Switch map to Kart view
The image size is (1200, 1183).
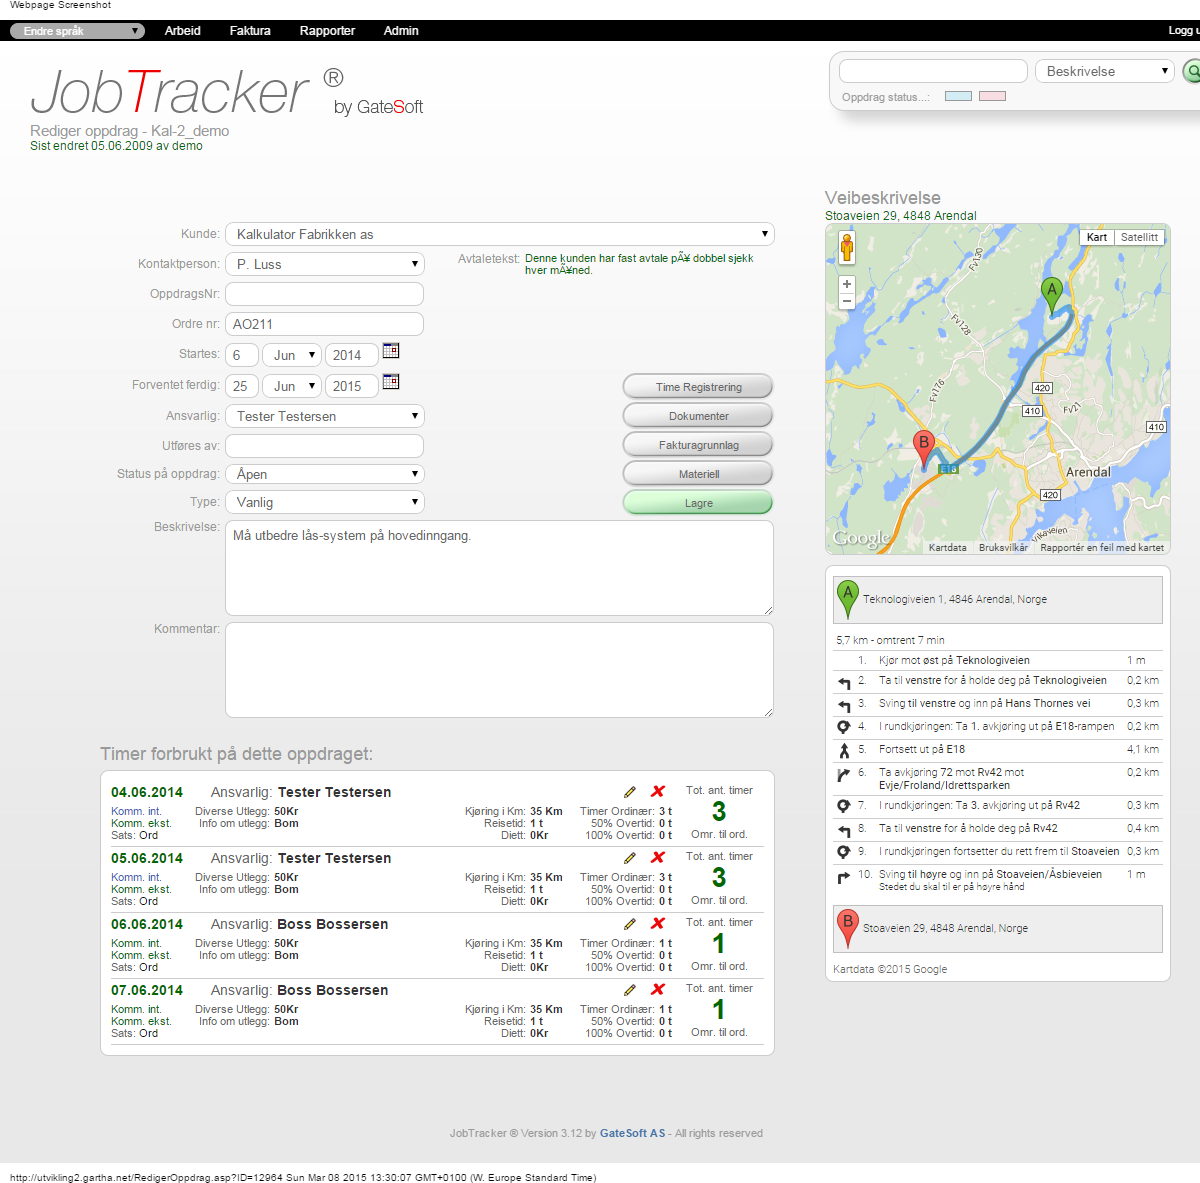[1097, 237]
